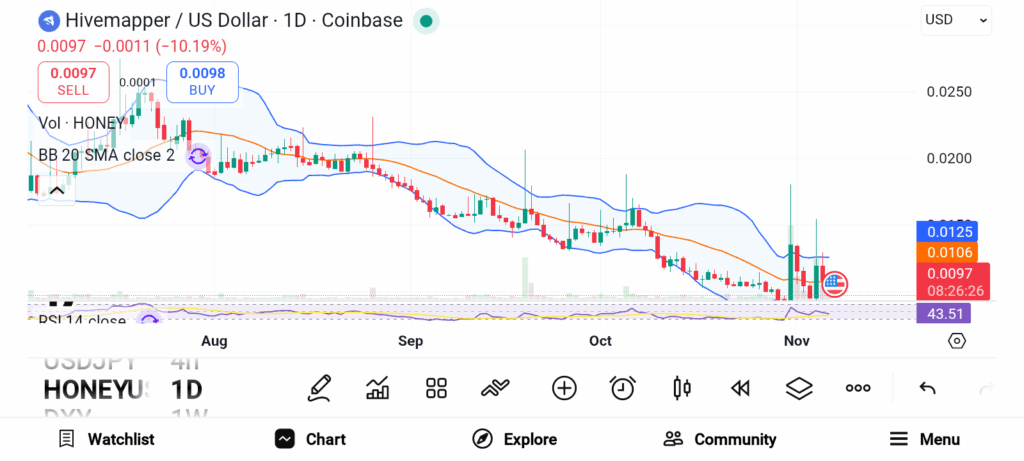The image size is (1024, 461).
Task: Open the indicators chart icon with bars
Action: (378, 388)
